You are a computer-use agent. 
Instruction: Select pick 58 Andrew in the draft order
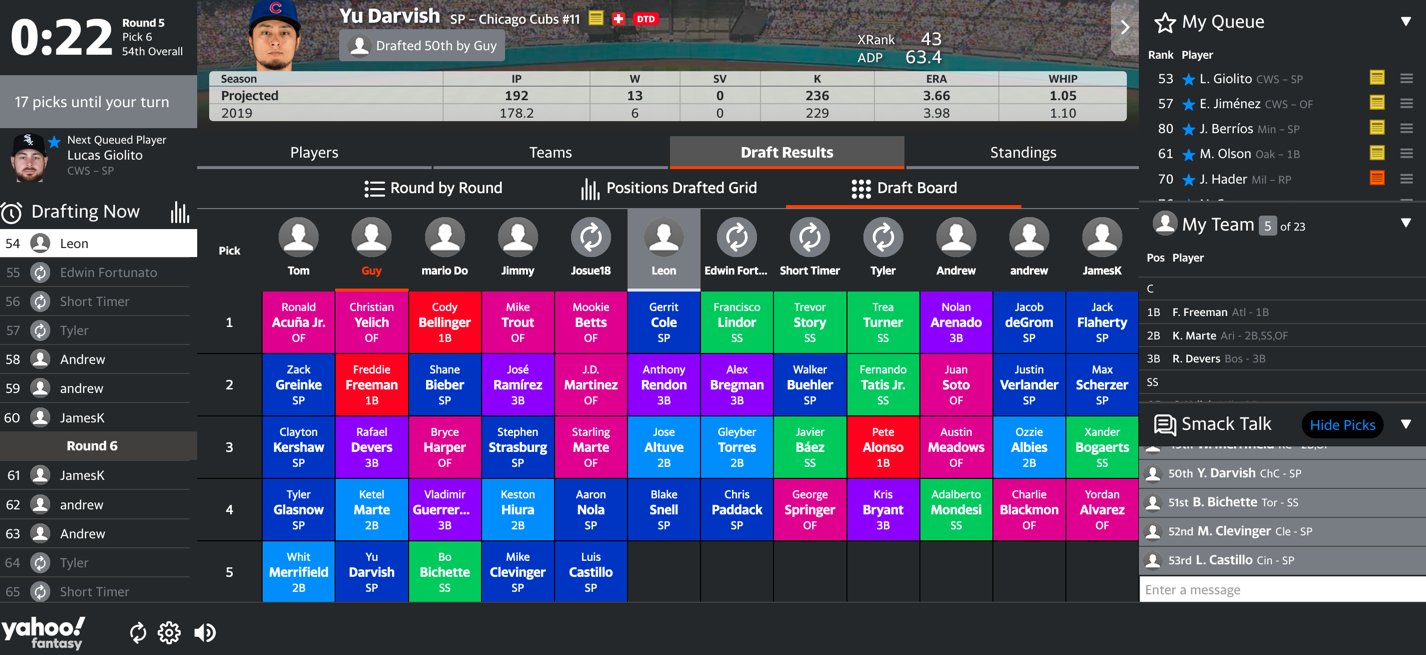98,359
